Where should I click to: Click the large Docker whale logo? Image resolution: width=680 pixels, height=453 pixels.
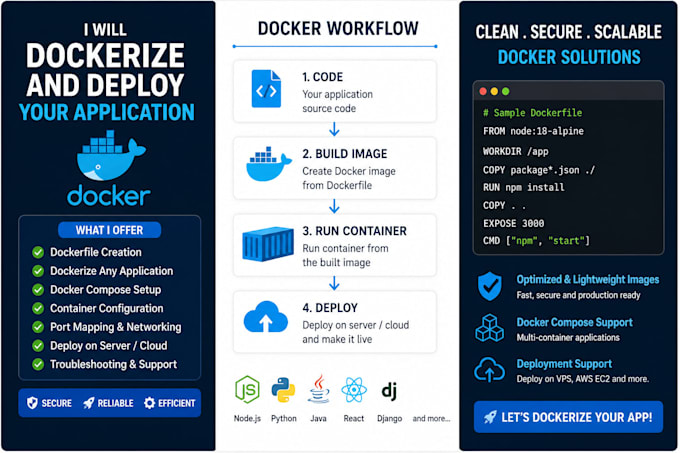click(111, 155)
